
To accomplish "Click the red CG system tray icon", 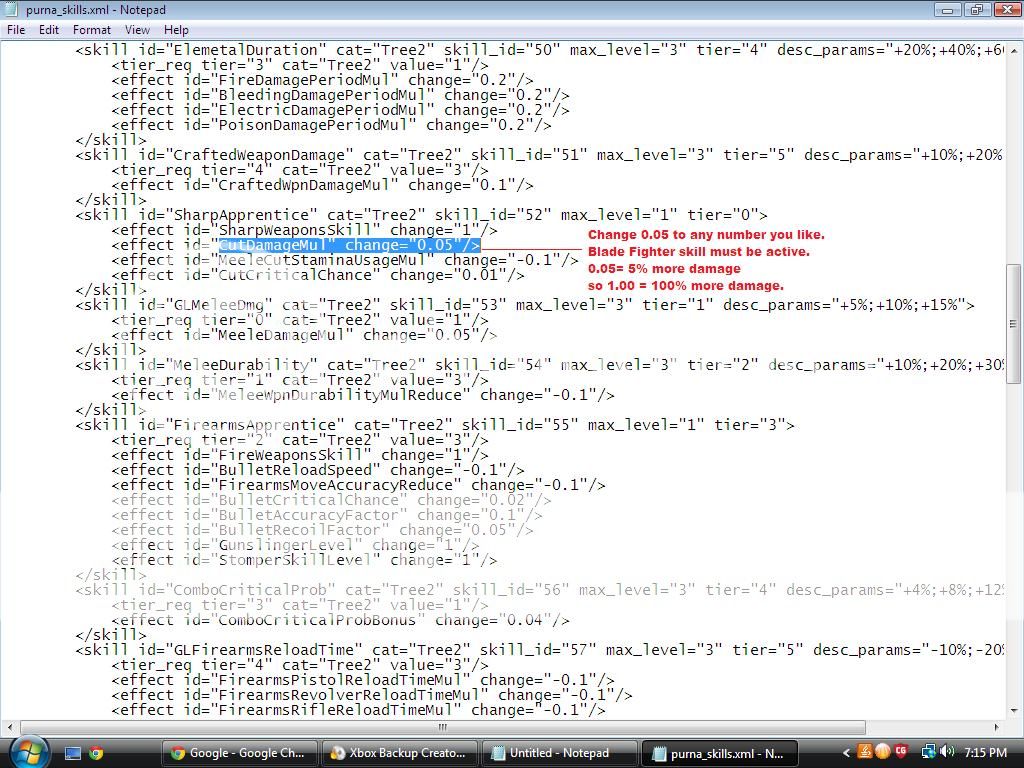I will point(901,752).
